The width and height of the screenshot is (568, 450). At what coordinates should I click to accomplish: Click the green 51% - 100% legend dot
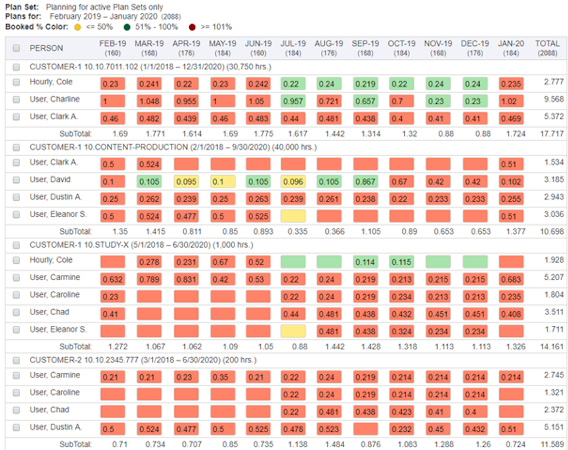127,27
